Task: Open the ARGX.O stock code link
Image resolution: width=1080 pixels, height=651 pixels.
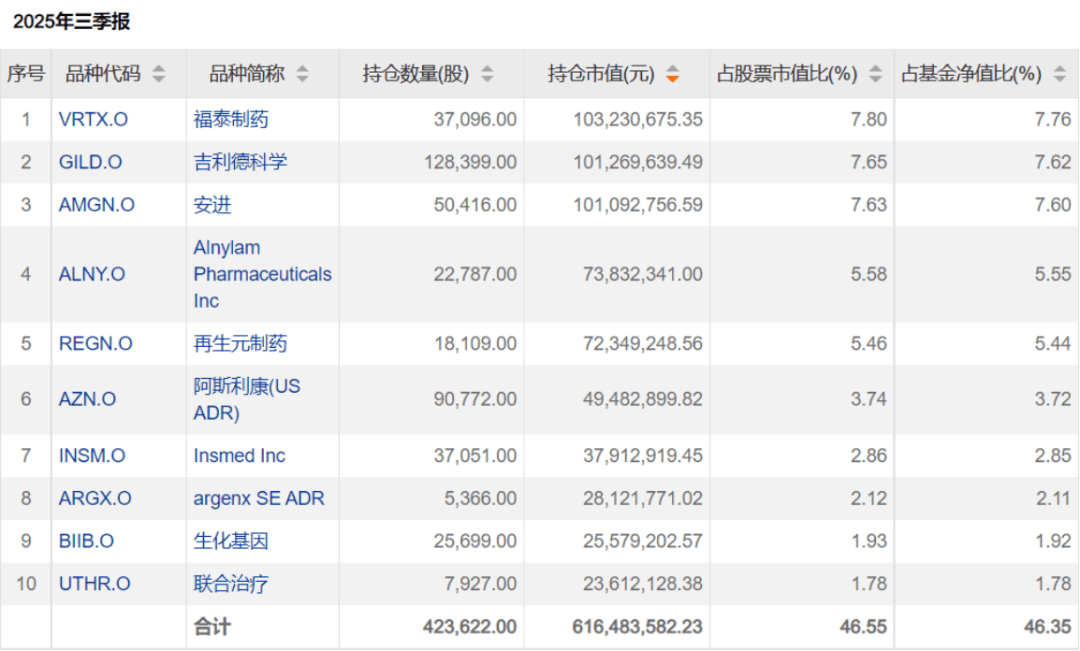Action: pyautogui.click(x=95, y=499)
